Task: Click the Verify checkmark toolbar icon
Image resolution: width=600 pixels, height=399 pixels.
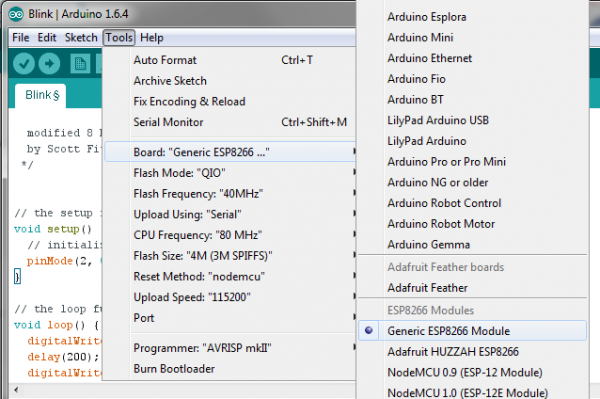Action: [x=24, y=63]
